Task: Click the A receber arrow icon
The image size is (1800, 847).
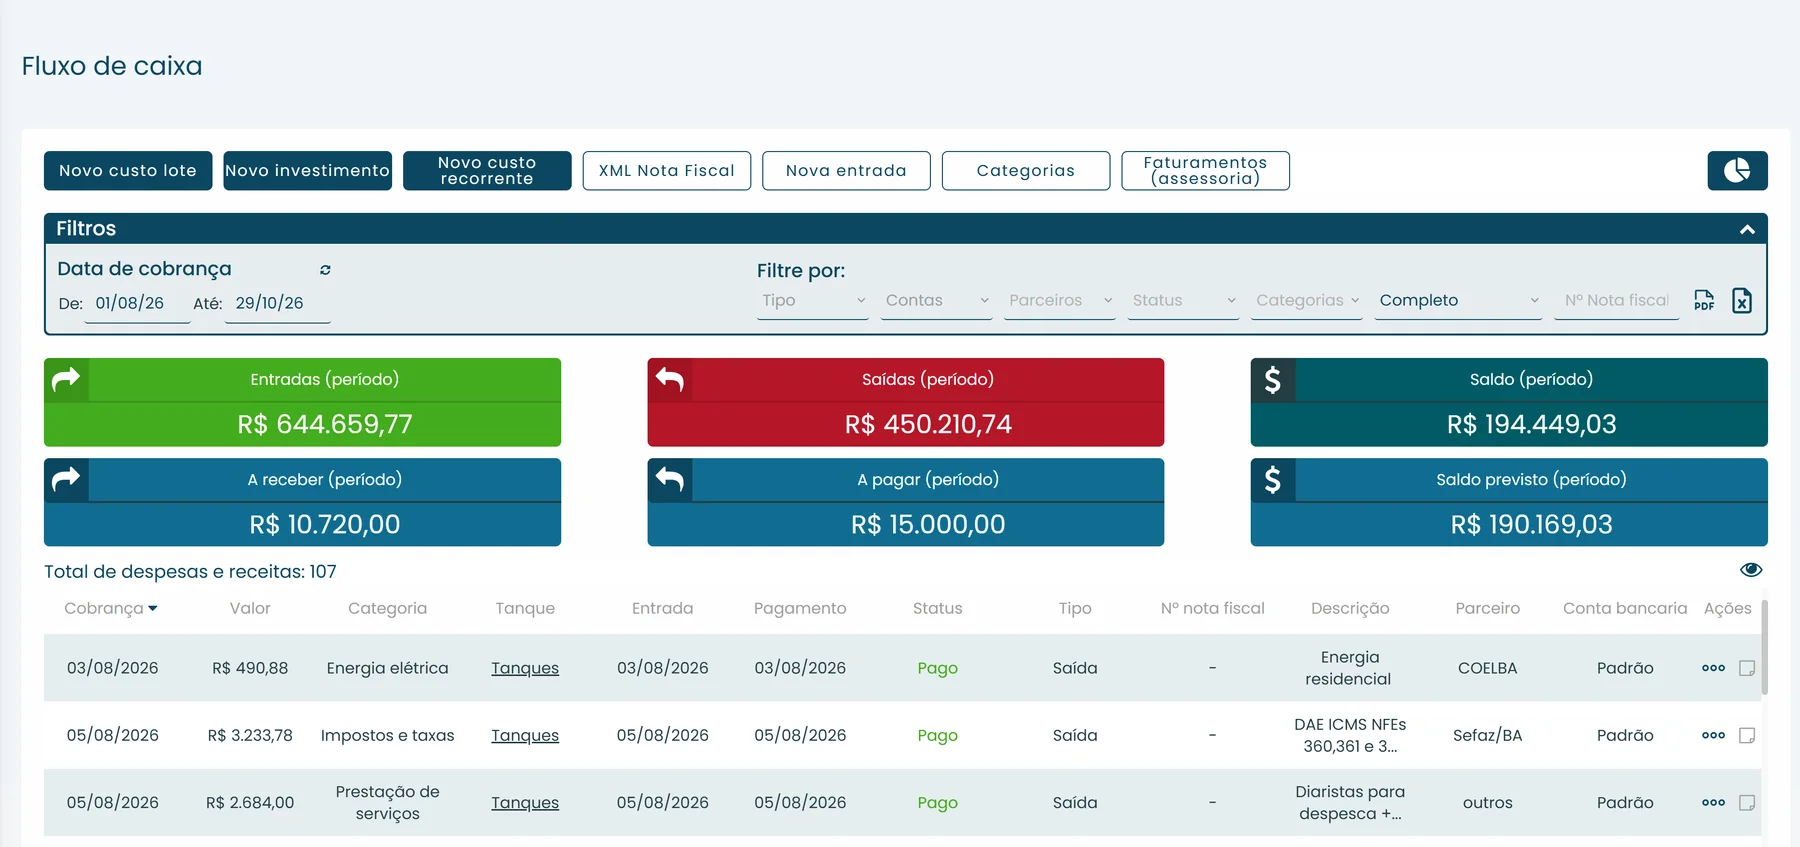Action: click(66, 480)
